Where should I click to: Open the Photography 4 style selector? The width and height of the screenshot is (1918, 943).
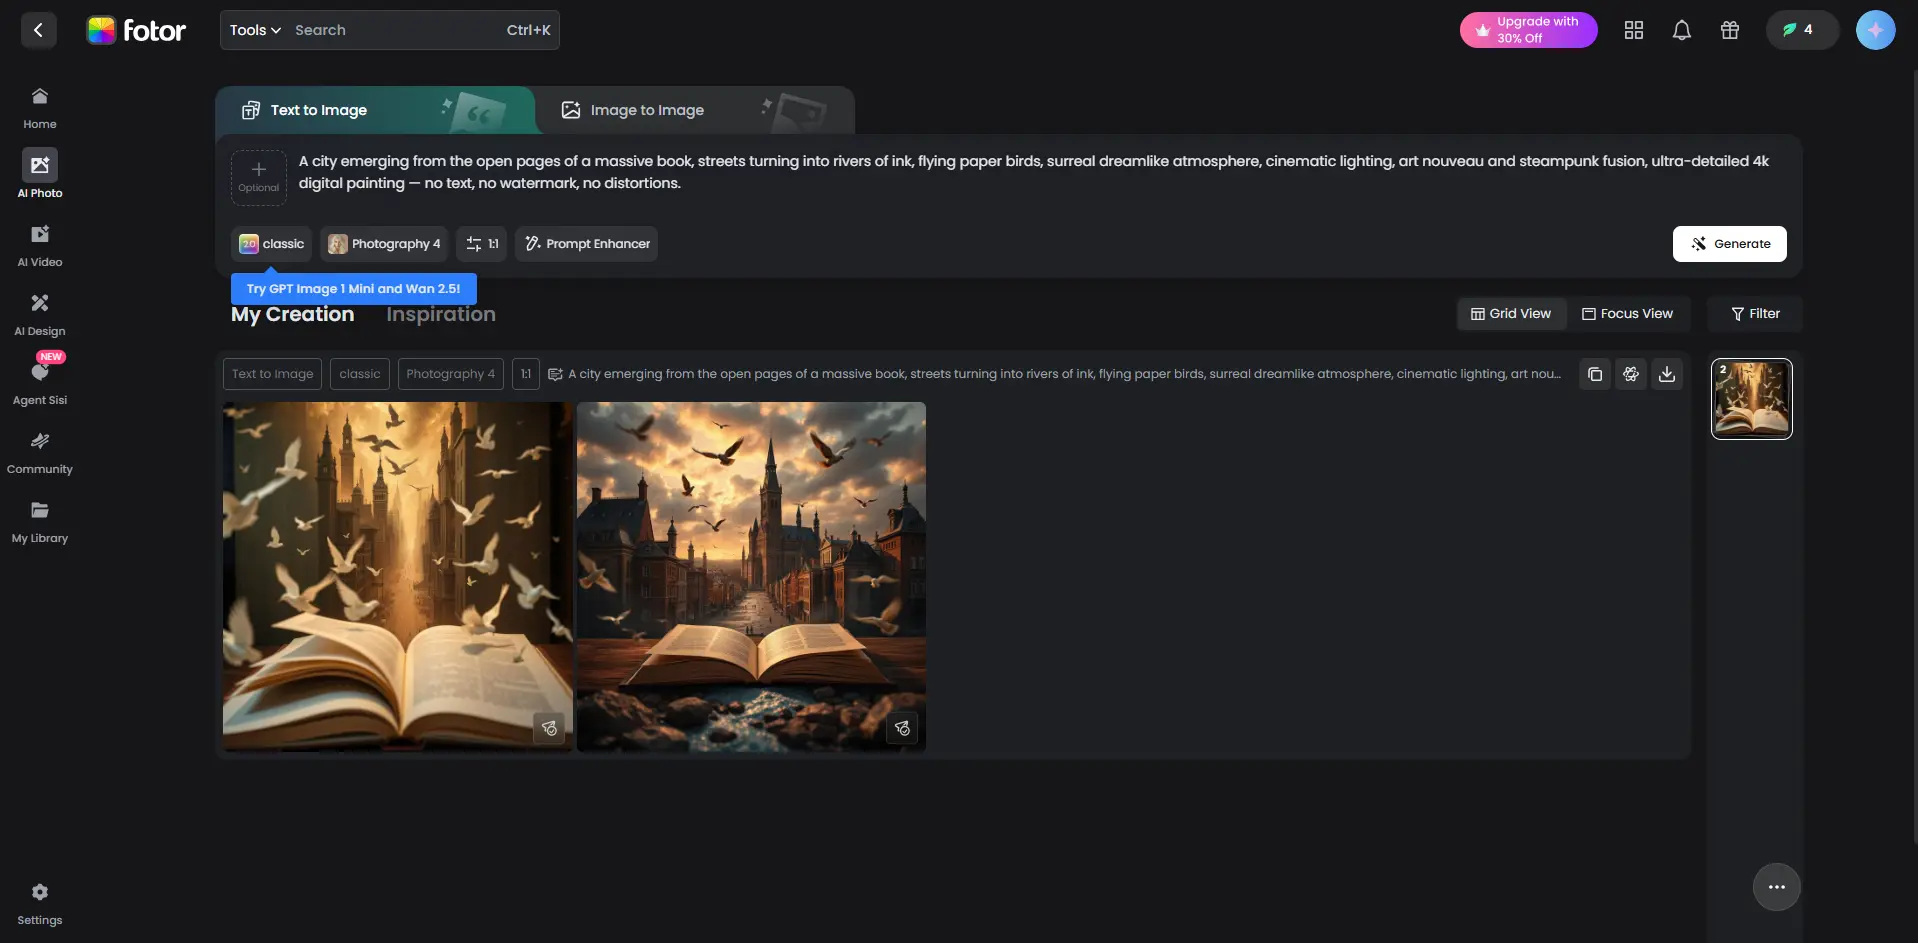(384, 244)
